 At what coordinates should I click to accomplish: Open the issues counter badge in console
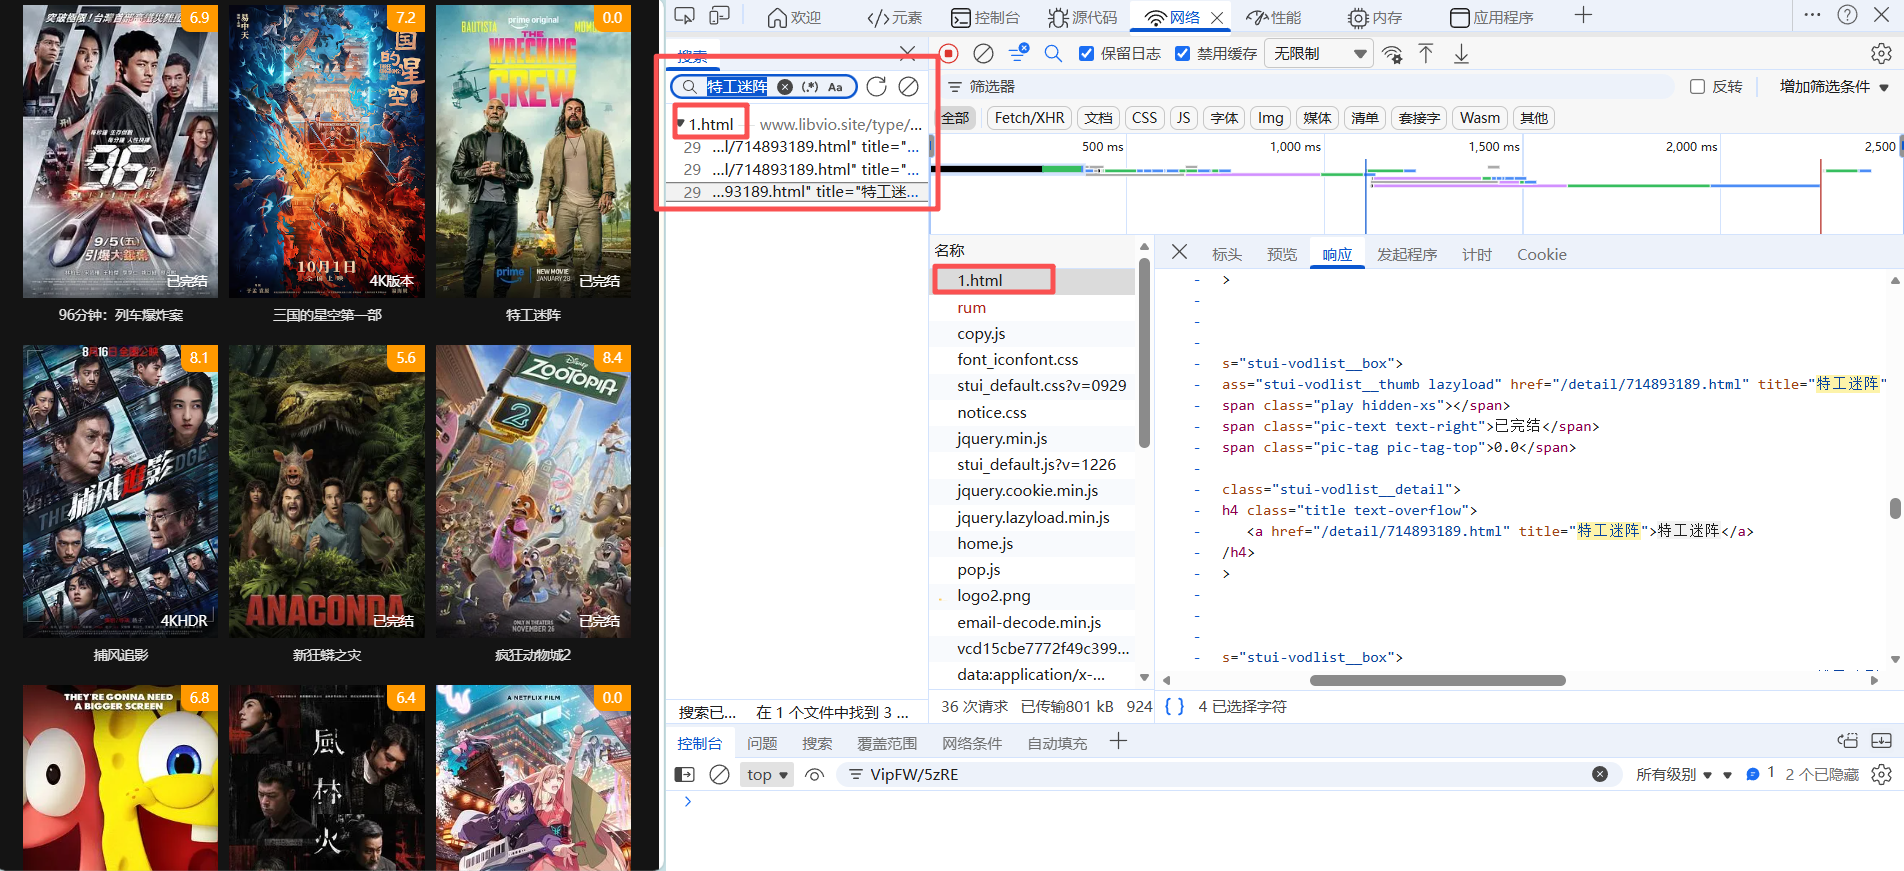click(x=1759, y=774)
